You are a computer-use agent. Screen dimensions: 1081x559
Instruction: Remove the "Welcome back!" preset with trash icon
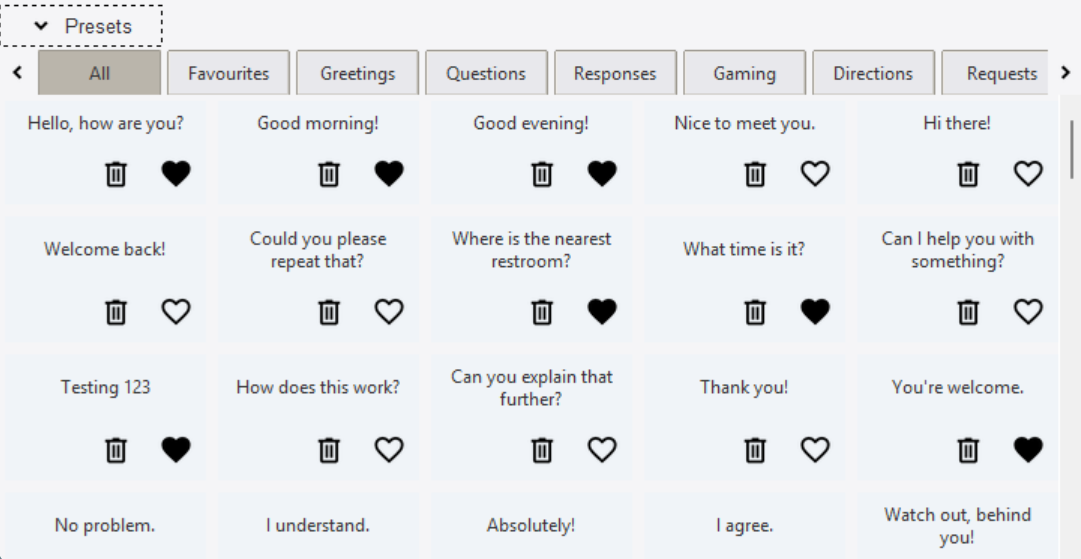[x=116, y=312]
